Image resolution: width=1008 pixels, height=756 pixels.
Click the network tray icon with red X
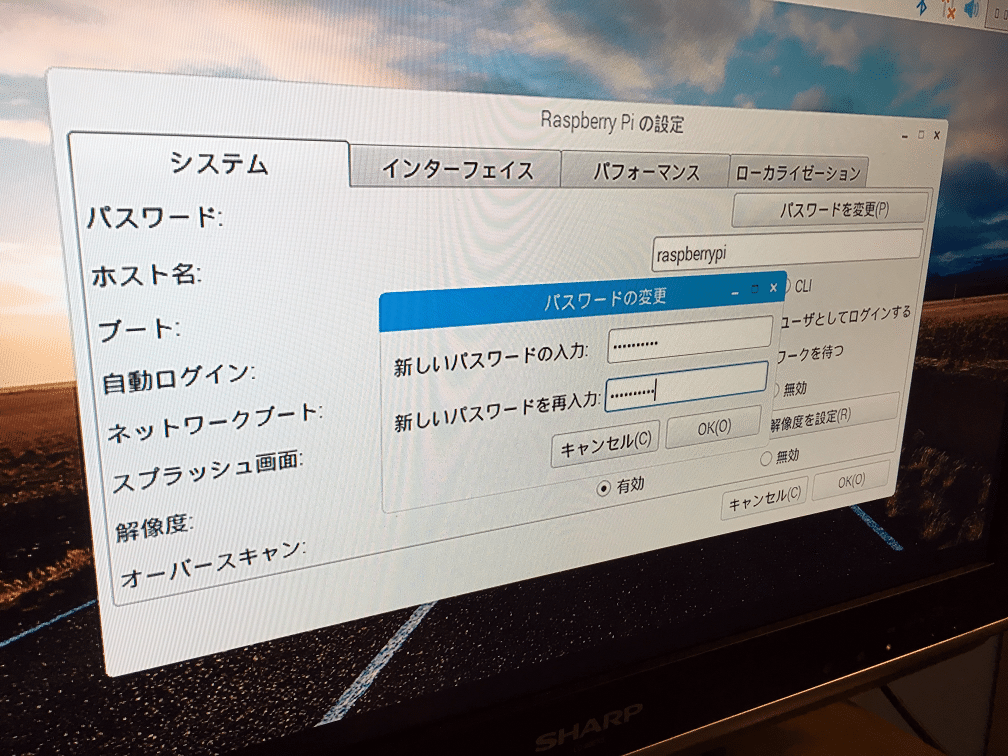point(948,8)
